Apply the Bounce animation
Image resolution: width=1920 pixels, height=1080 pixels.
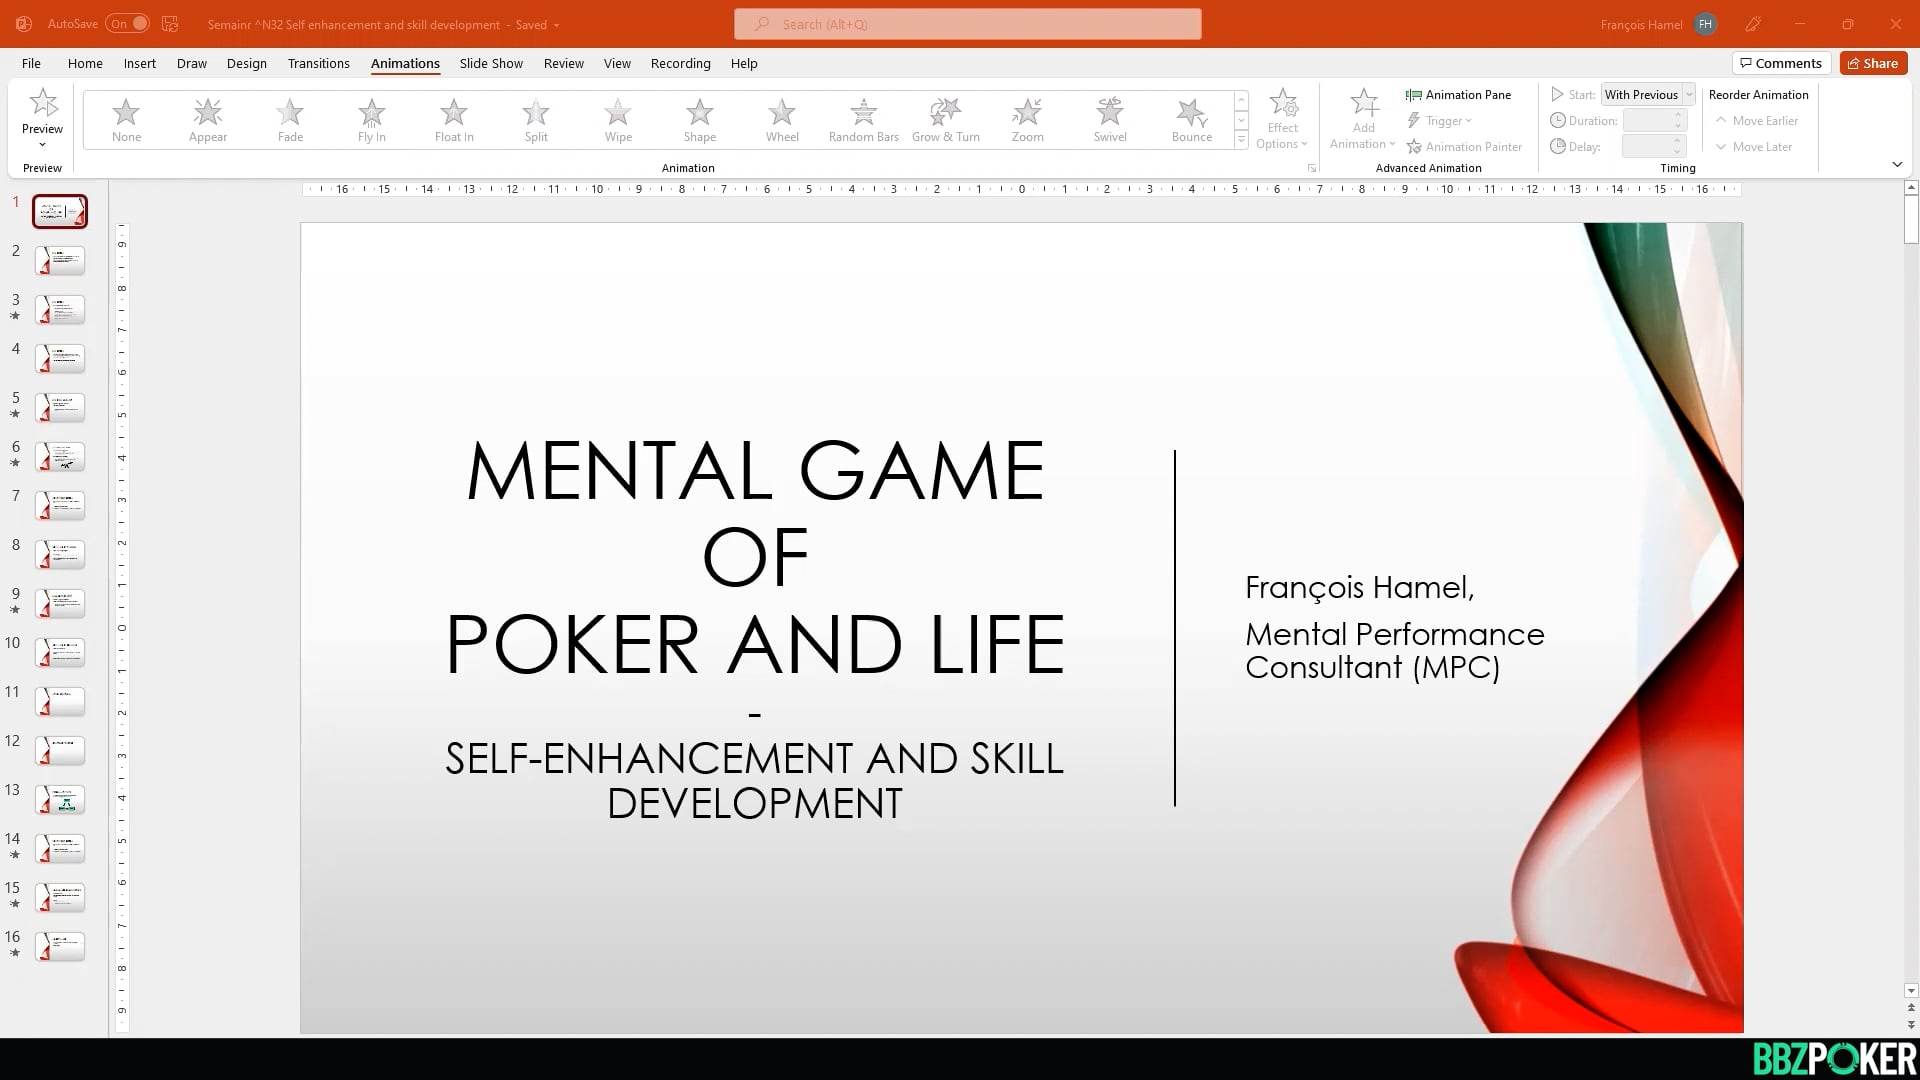click(1191, 118)
